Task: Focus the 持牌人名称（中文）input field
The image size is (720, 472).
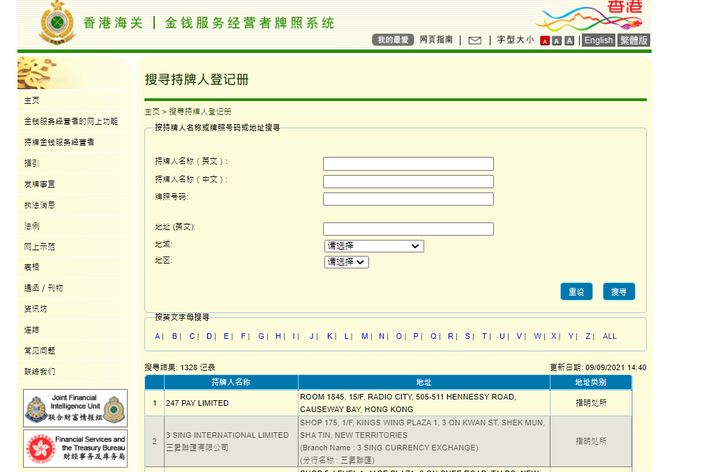Action: pyautogui.click(x=408, y=181)
